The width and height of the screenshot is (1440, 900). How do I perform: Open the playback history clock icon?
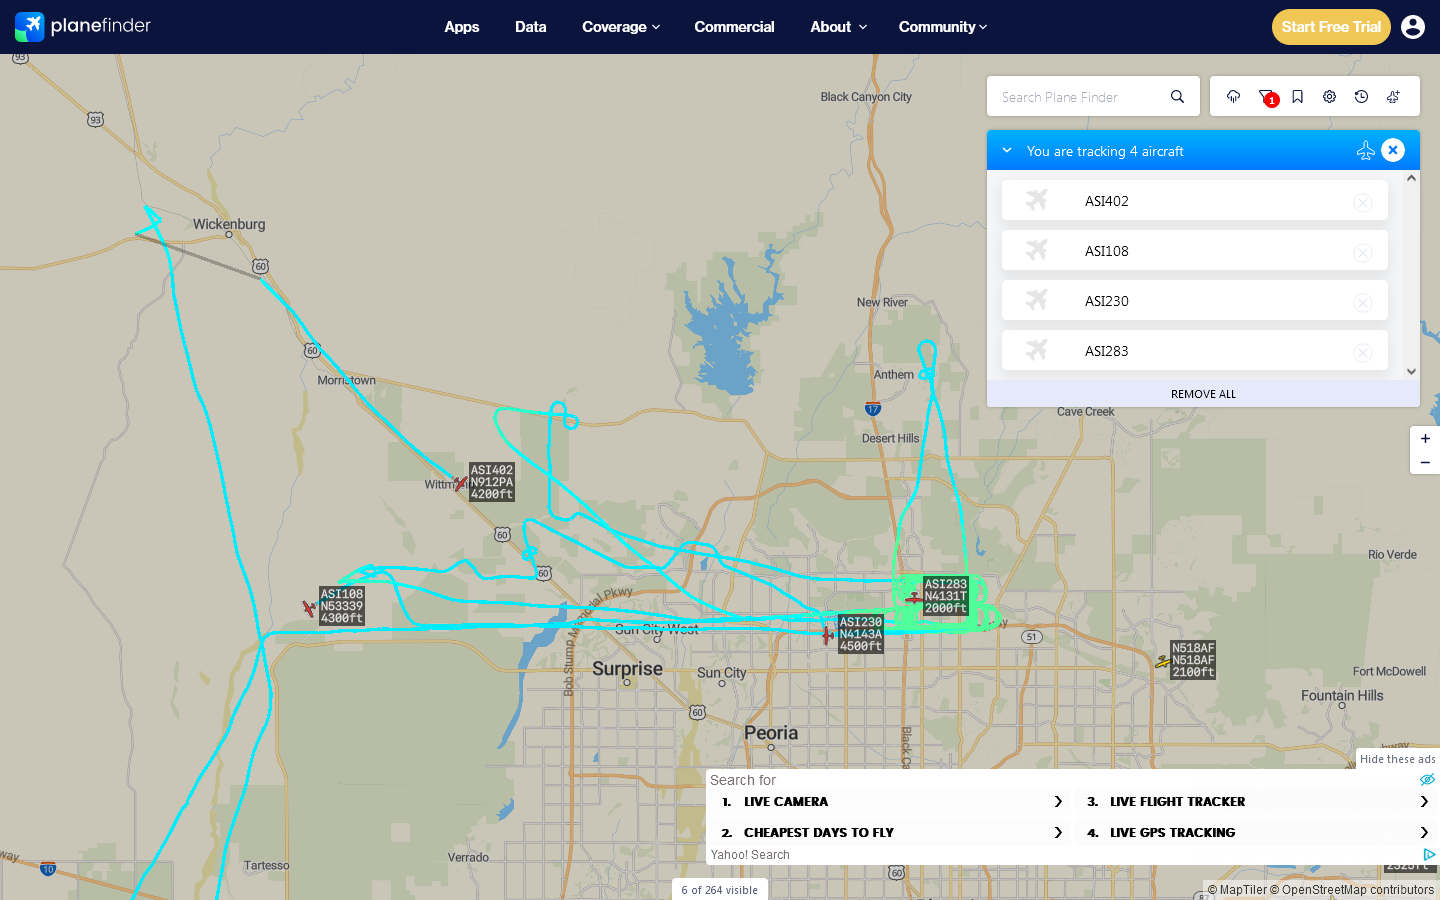coord(1361,97)
